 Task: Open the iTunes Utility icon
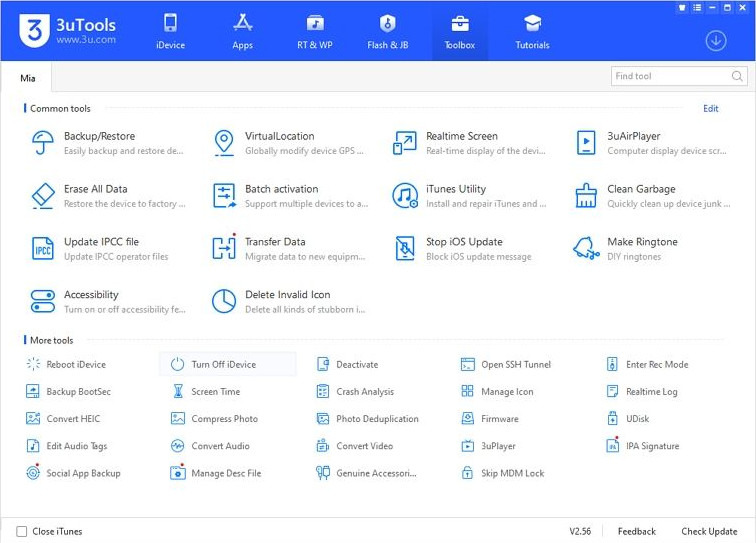[405, 196]
